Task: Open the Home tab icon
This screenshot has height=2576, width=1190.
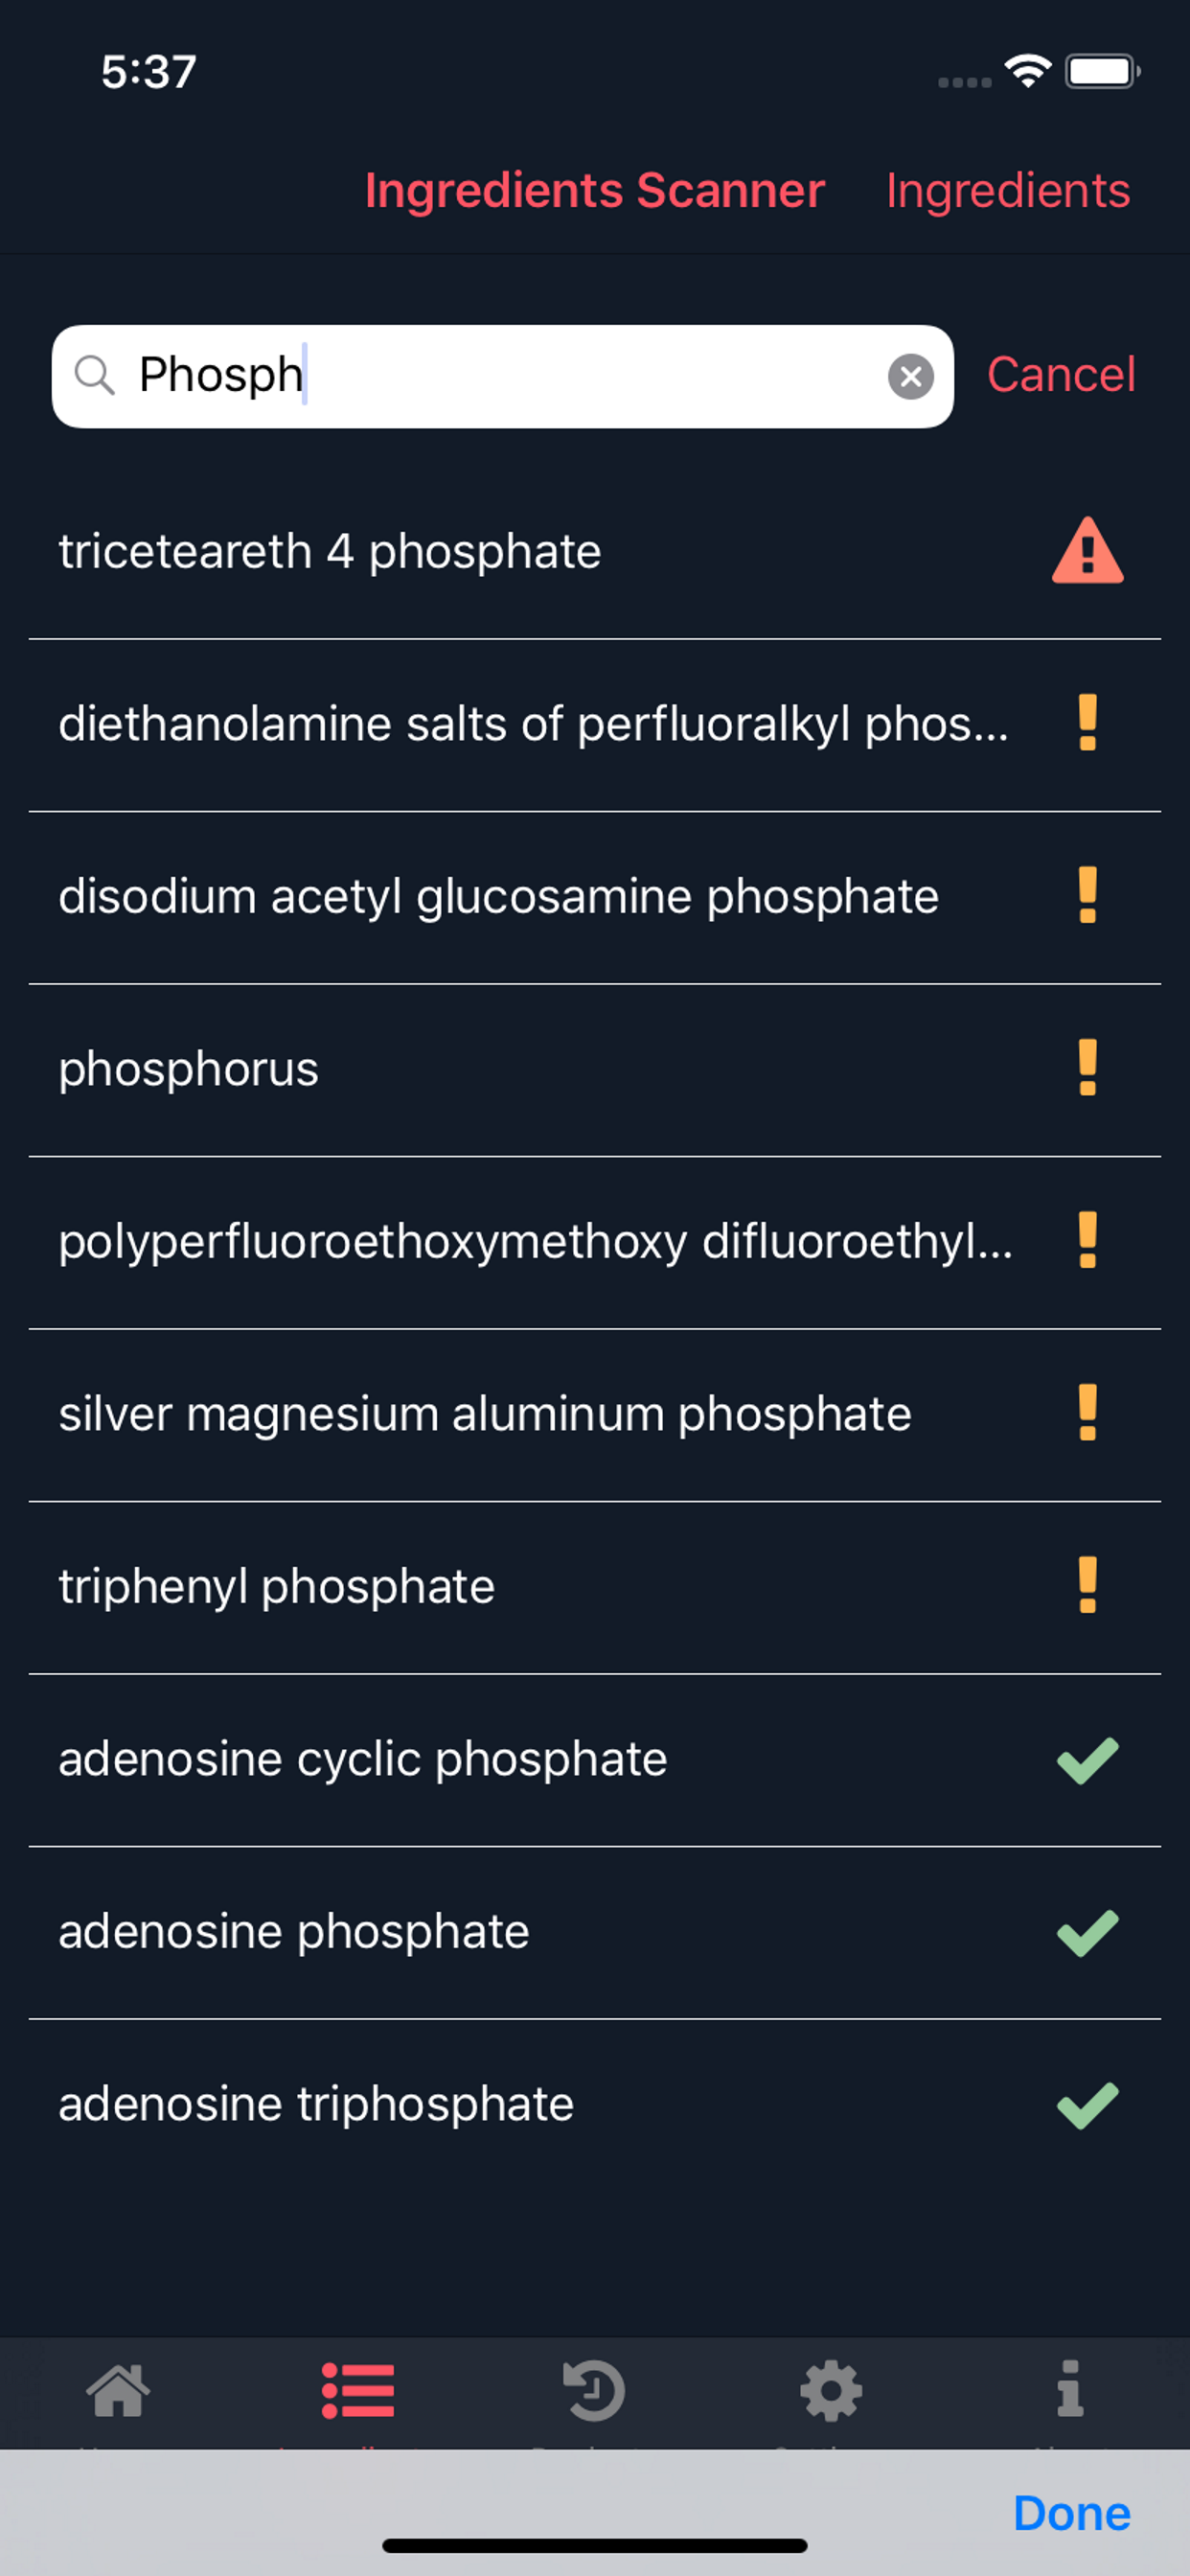Action: 118,2391
